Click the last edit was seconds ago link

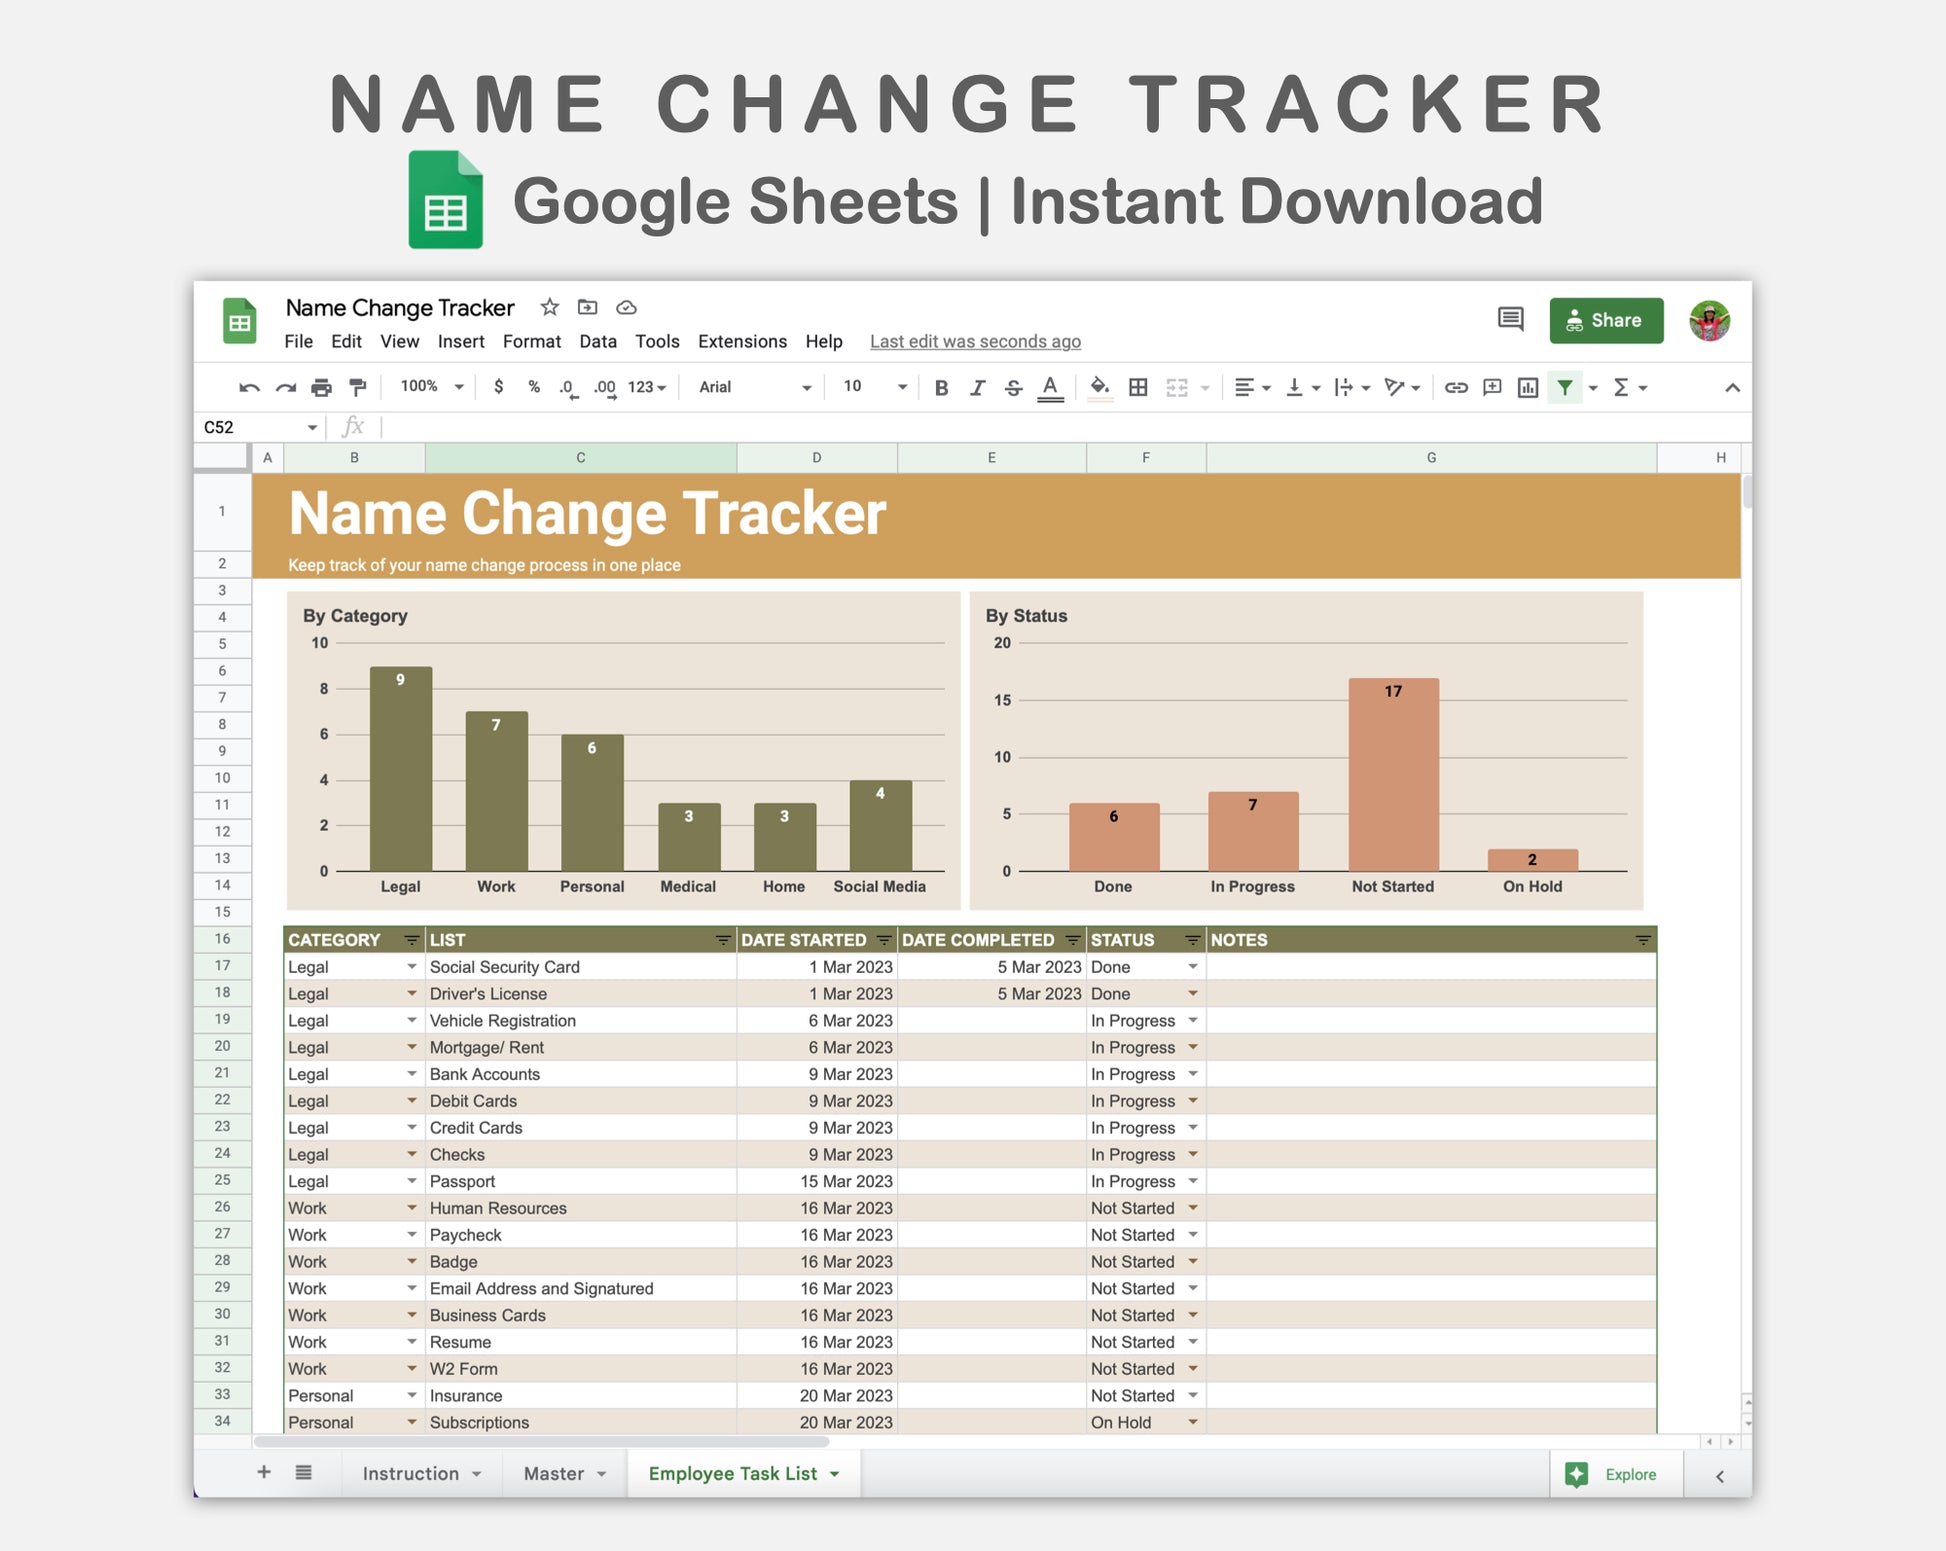coord(975,342)
